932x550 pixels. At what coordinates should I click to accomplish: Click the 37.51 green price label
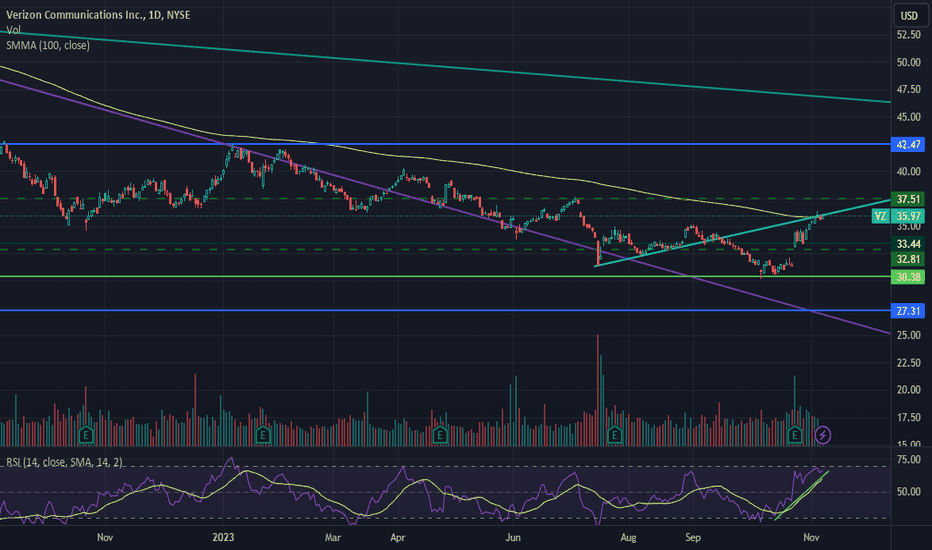pyautogui.click(x=908, y=199)
